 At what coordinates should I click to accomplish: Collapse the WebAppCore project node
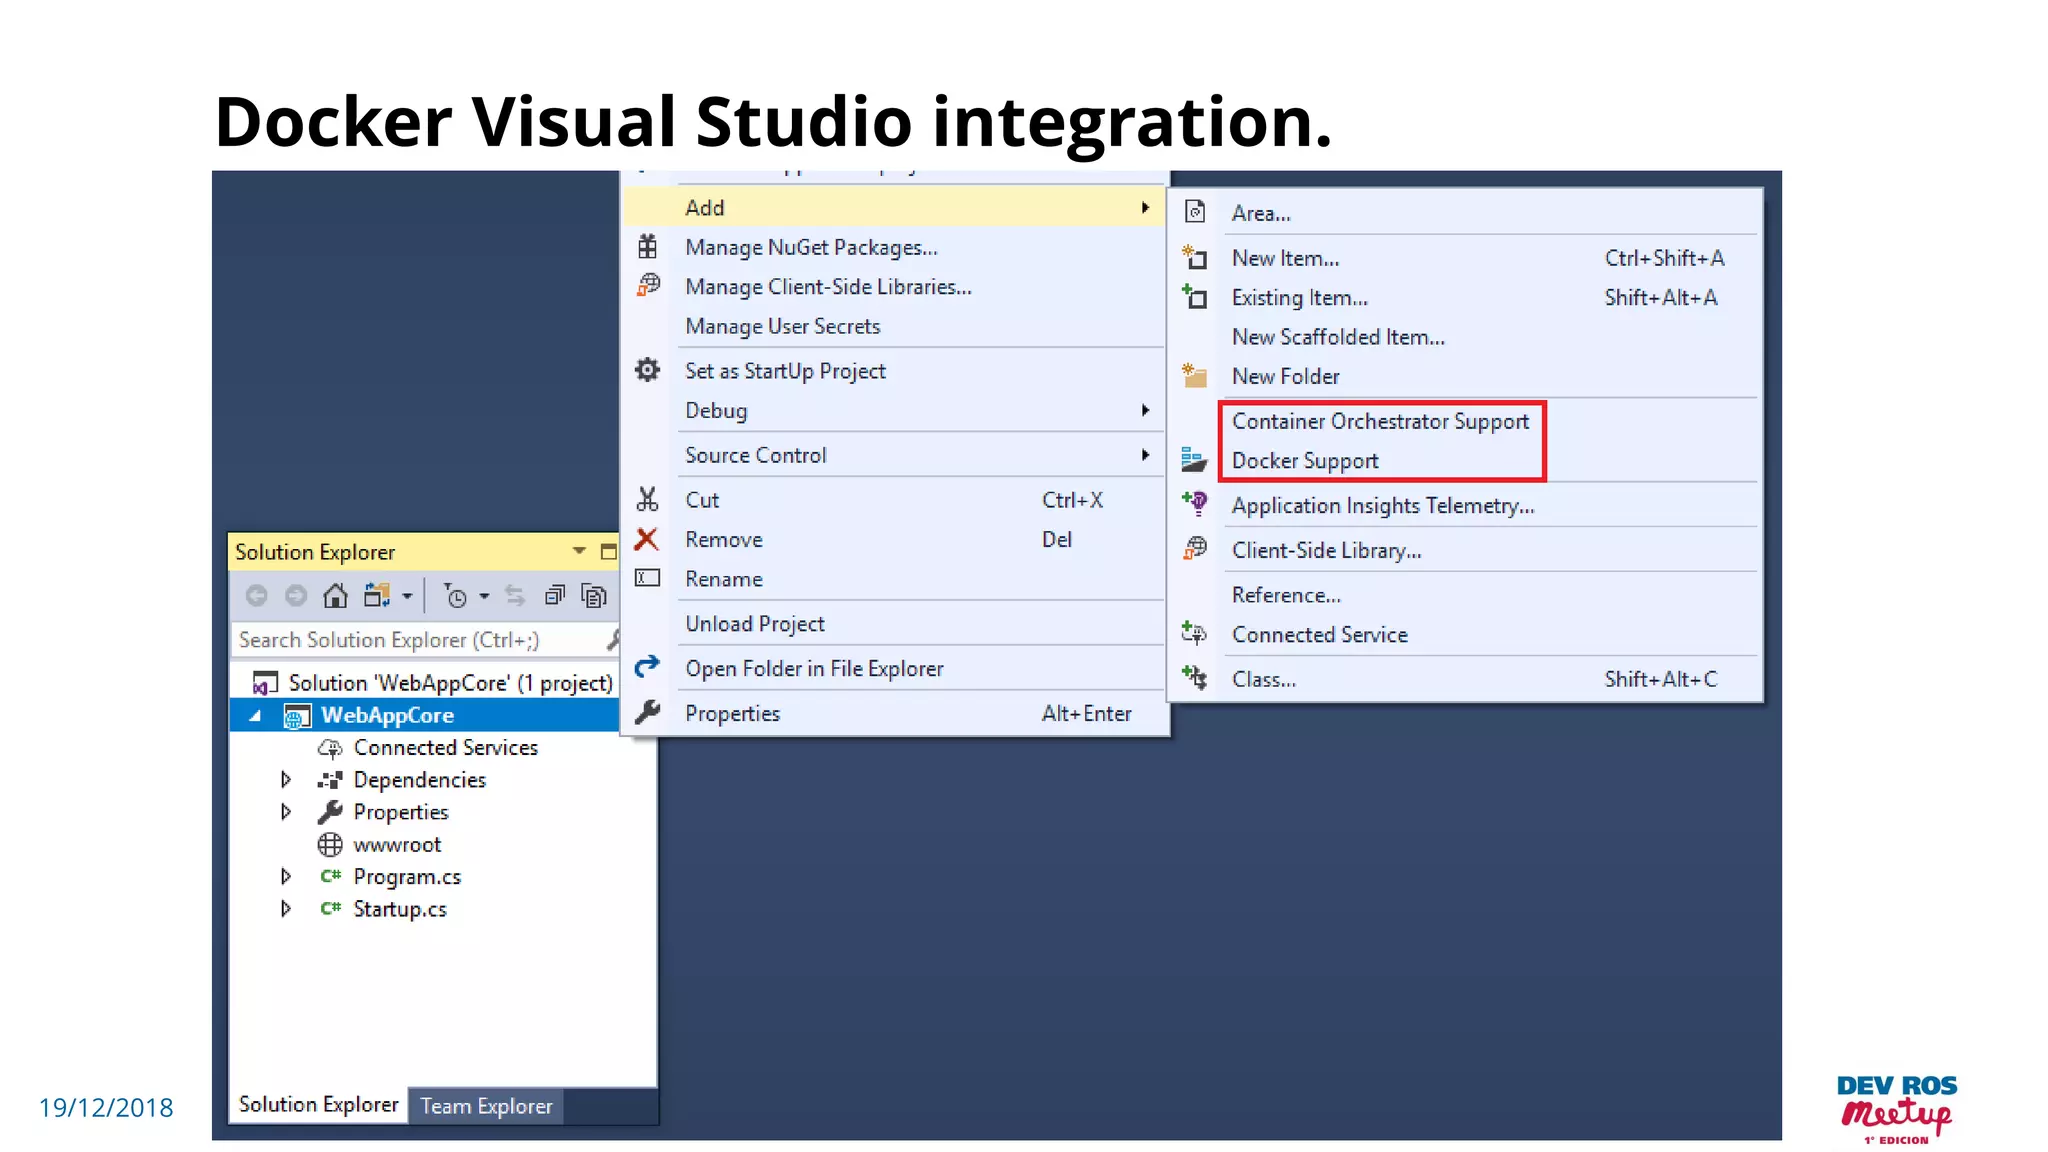pos(256,716)
